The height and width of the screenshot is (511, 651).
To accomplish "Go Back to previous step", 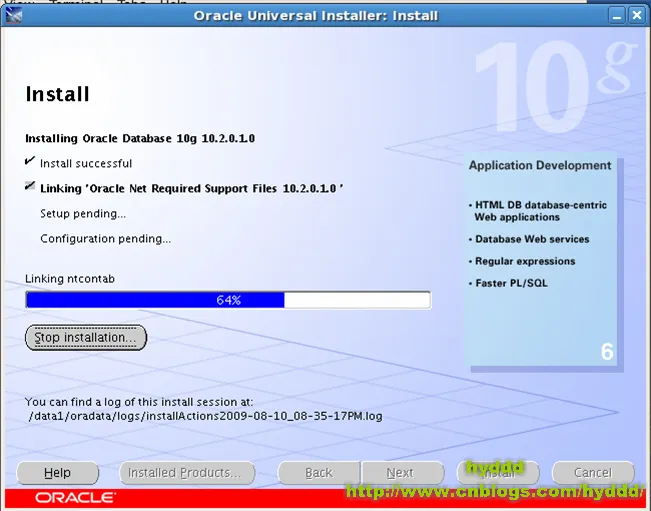I will pyautogui.click(x=319, y=473).
